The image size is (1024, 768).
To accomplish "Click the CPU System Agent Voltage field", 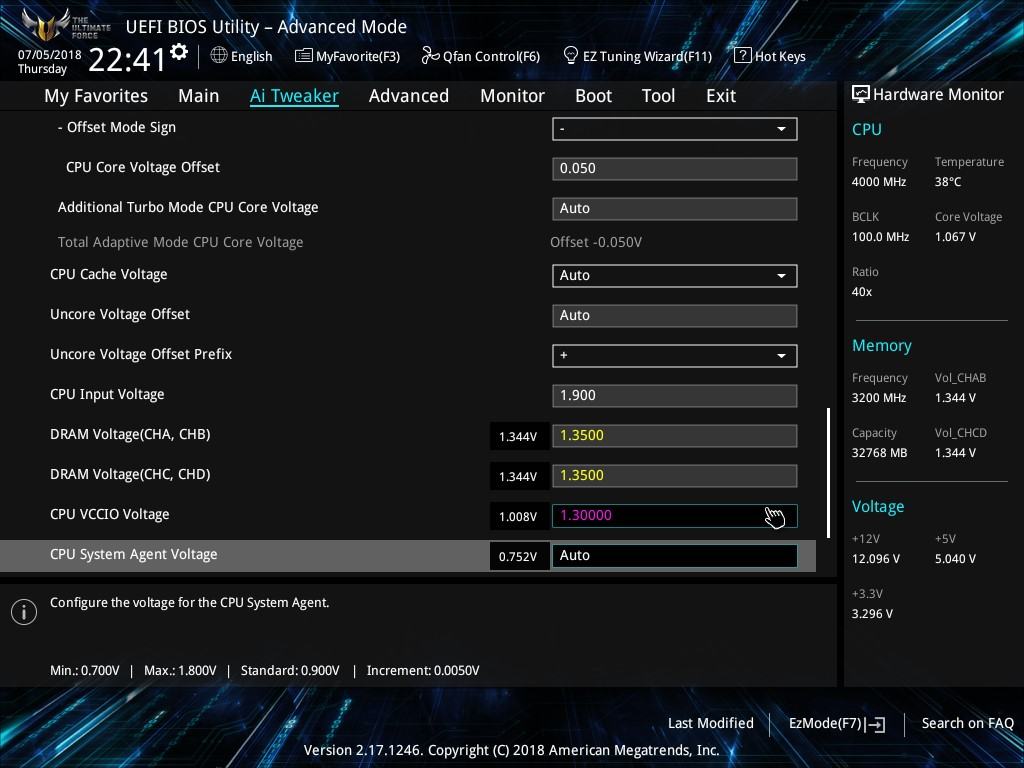I will 674,556.
